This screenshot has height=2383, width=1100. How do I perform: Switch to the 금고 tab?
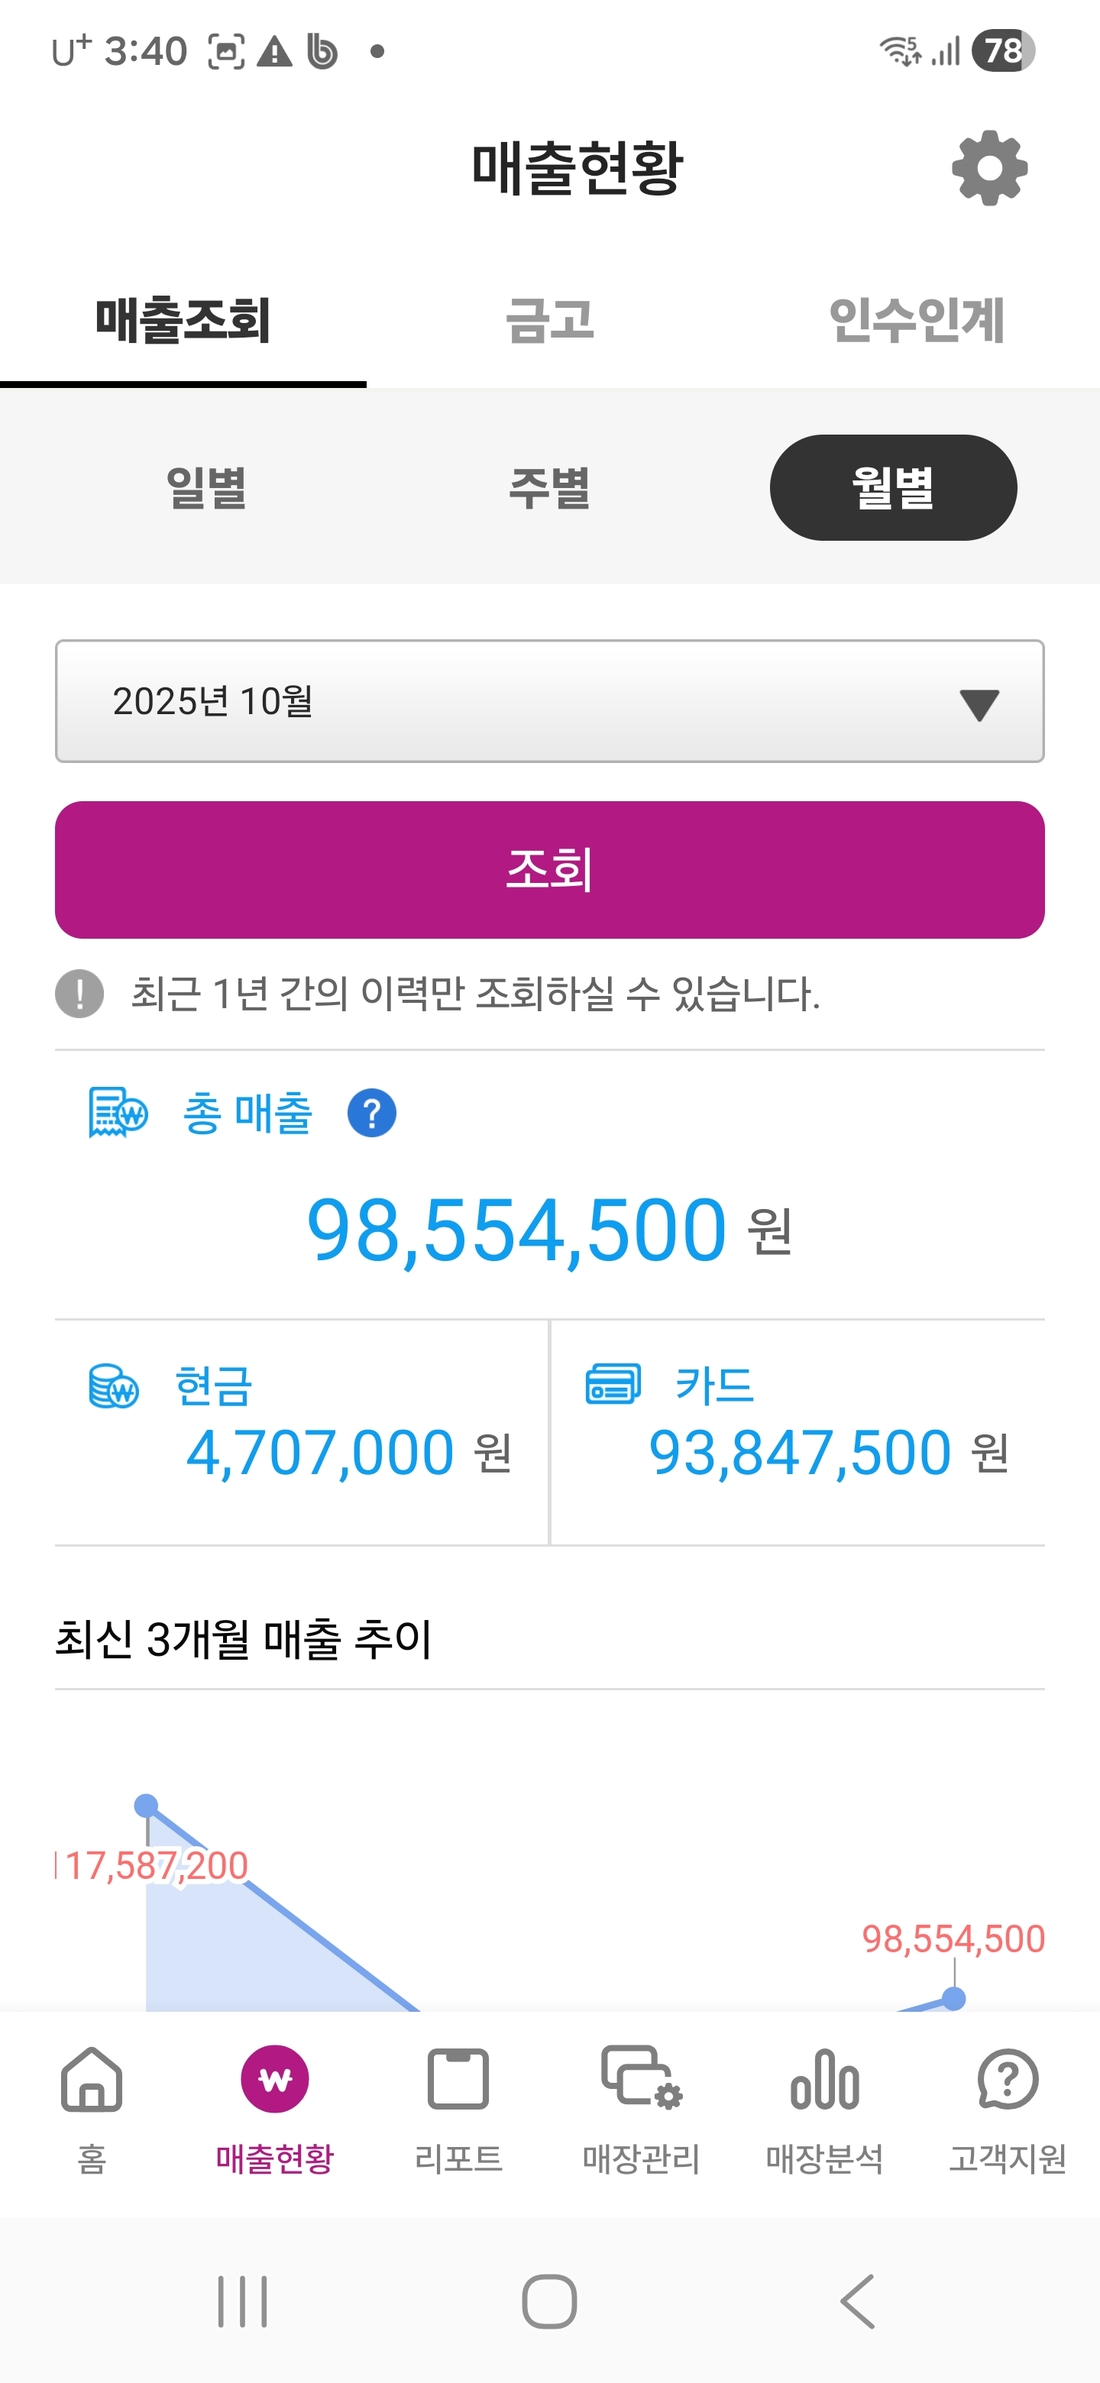point(550,320)
